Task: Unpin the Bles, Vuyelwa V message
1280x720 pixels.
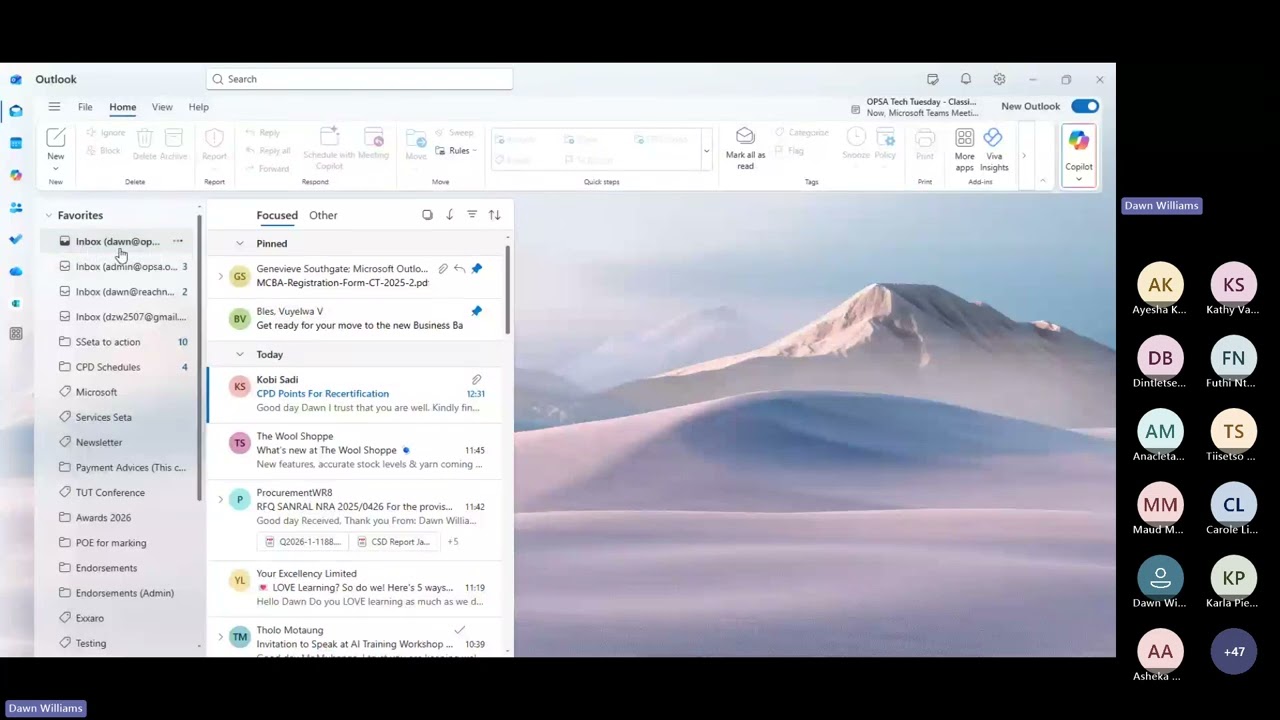Action: point(476,311)
